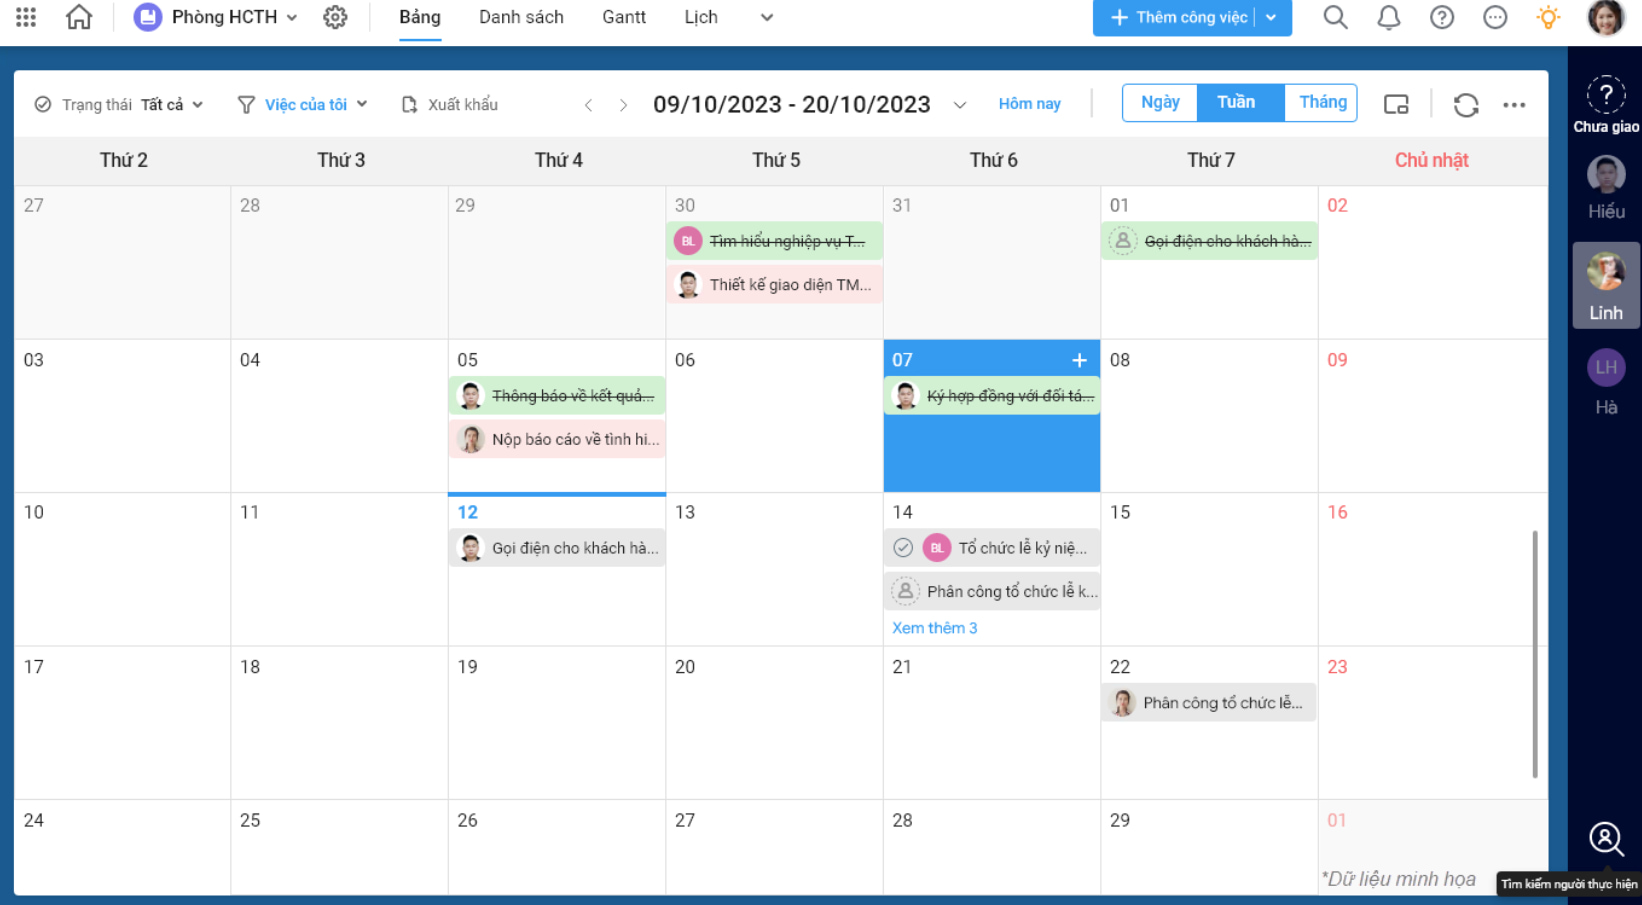Go to the next date range
The image size is (1642, 905).
pos(623,105)
